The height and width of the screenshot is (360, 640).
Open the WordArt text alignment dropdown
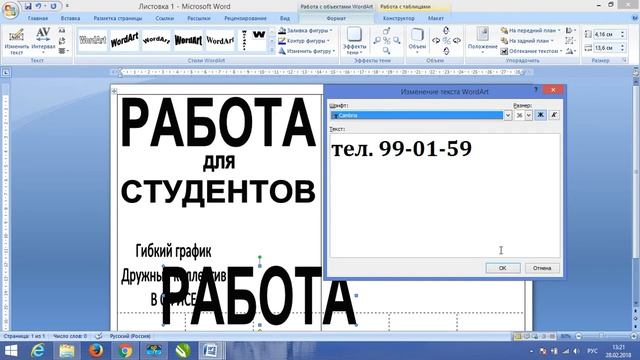point(63,51)
